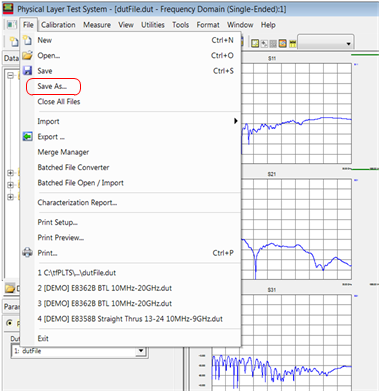Screen dimensions: 380x391
Task: Click Exit in the File menu
Action: (x=43, y=339)
